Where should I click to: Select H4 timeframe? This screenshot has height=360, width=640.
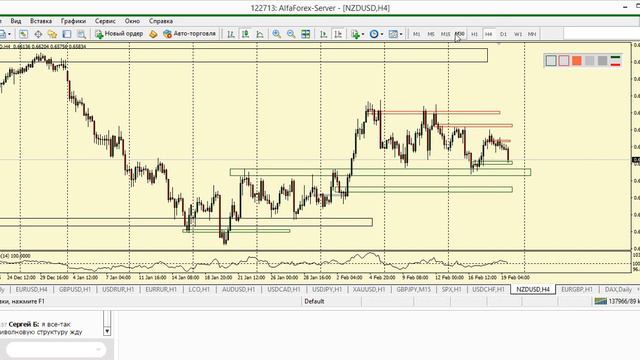[489, 34]
